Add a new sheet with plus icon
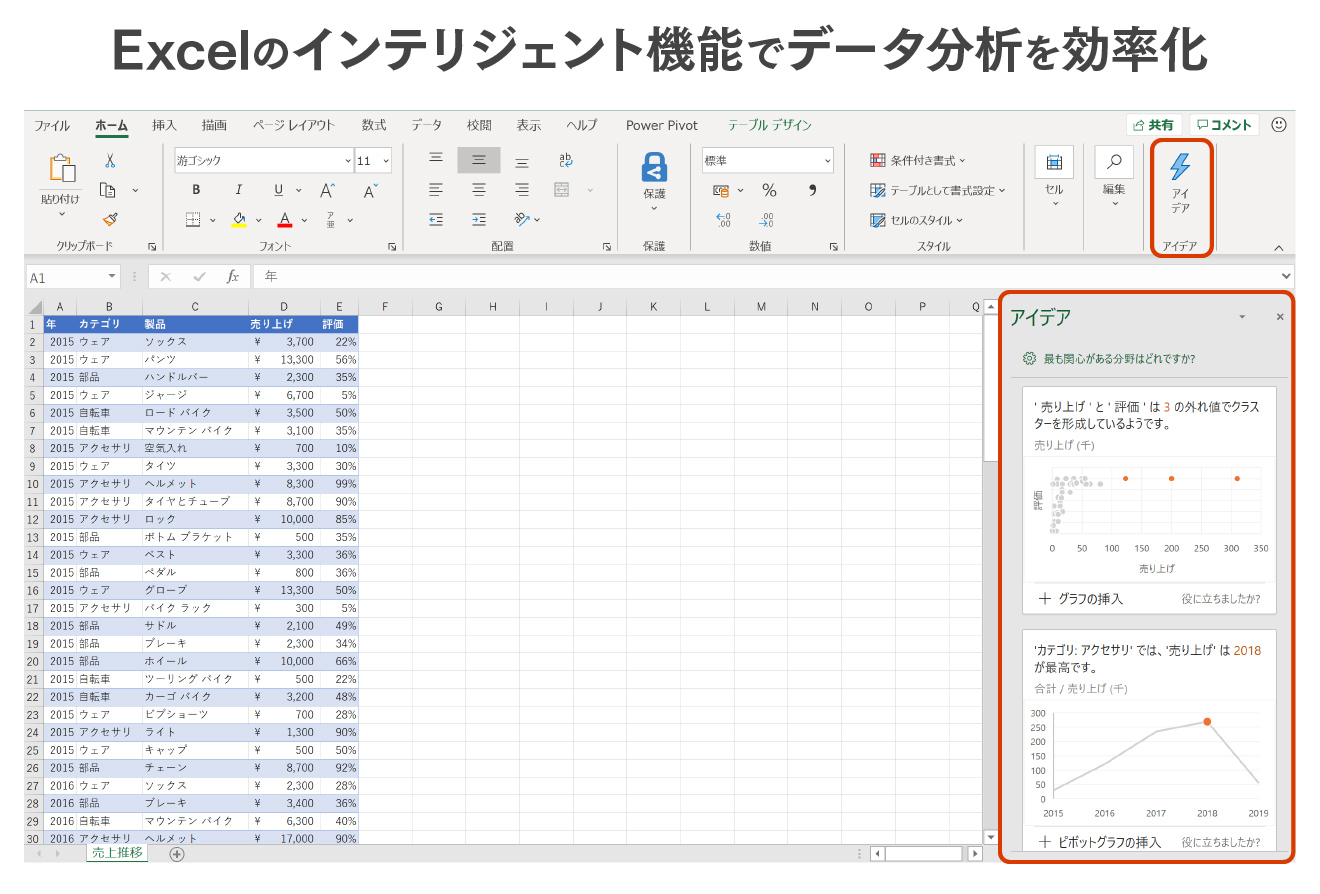Image resolution: width=1320 pixels, height=894 pixels. (177, 854)
